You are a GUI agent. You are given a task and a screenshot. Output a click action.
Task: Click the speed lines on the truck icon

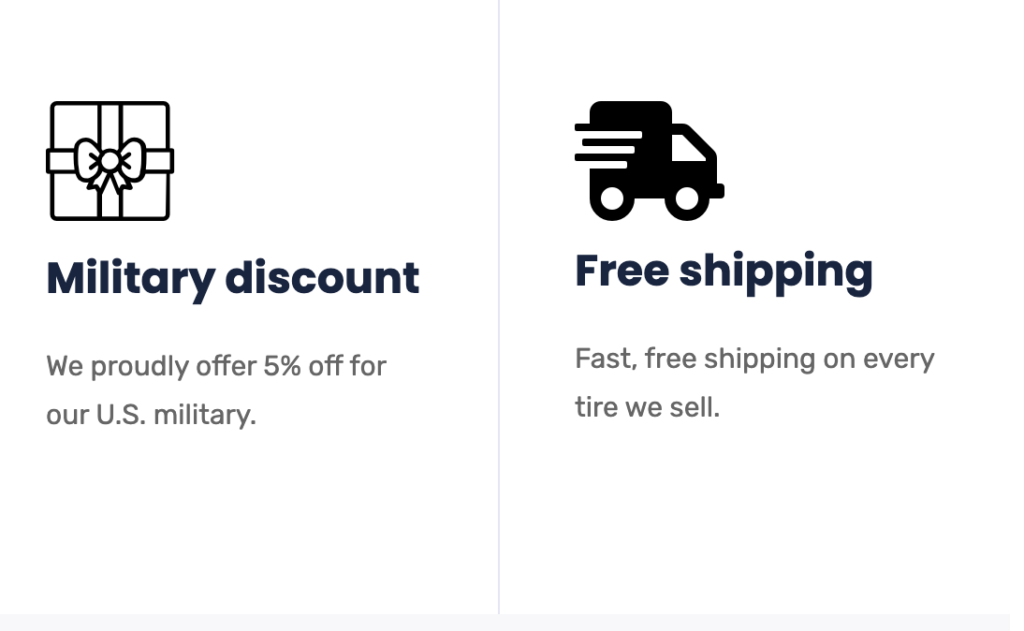point(608,146)
